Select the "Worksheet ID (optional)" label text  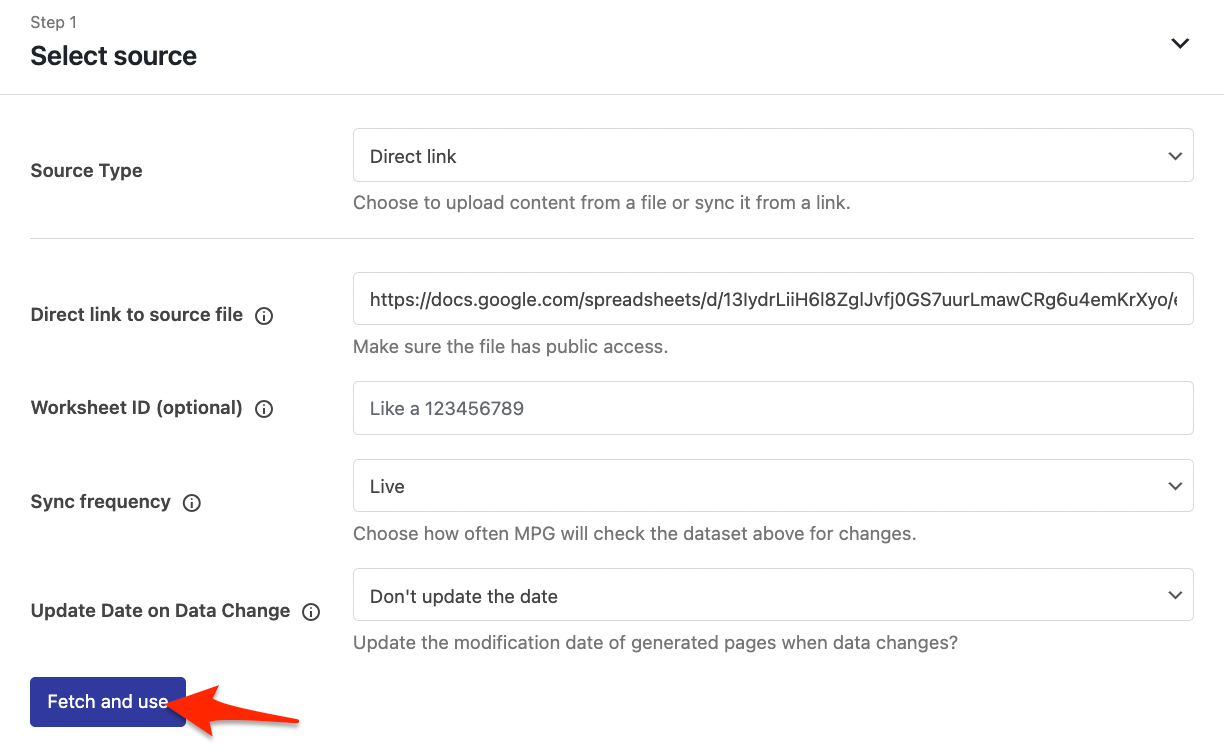(x=137, y=408)
